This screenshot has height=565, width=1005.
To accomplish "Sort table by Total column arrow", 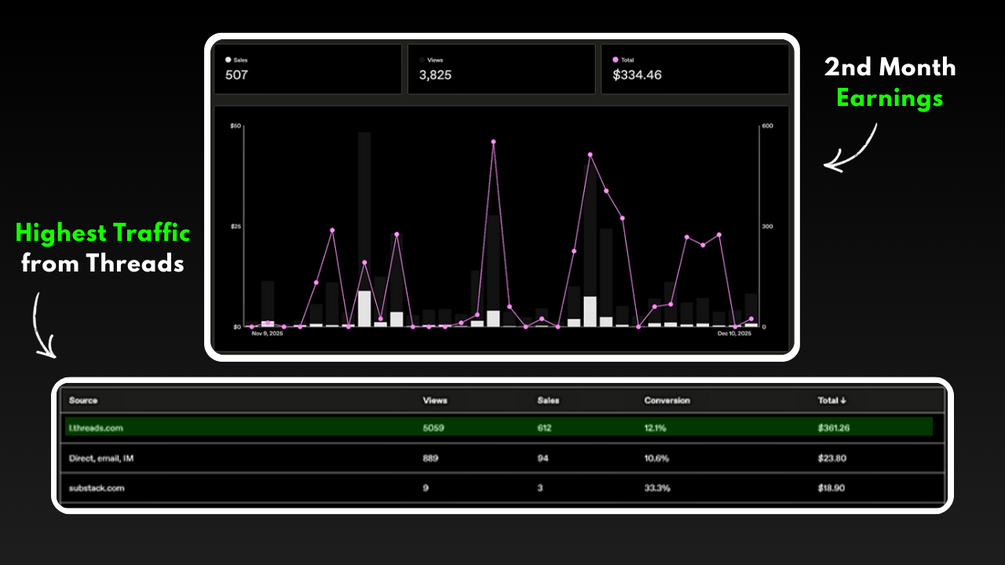I will (843, 400).
